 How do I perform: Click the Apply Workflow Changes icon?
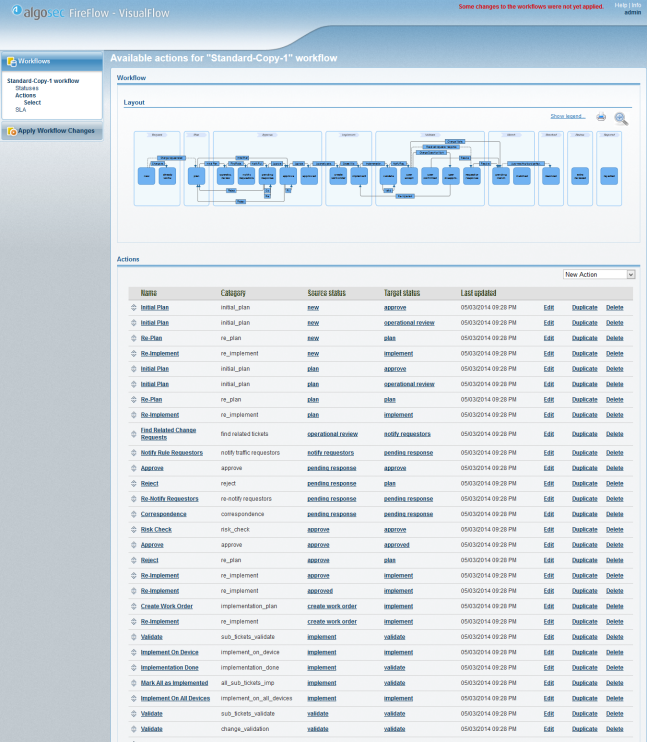click(x=11, y=131)
